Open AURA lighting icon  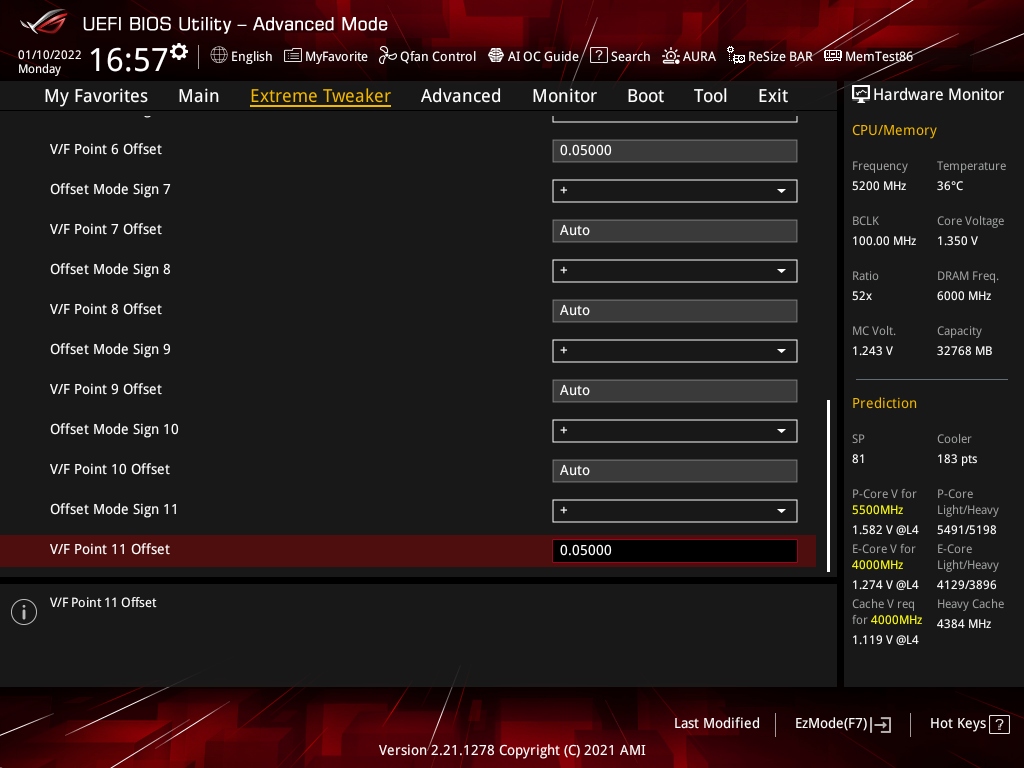pos(671,56)
